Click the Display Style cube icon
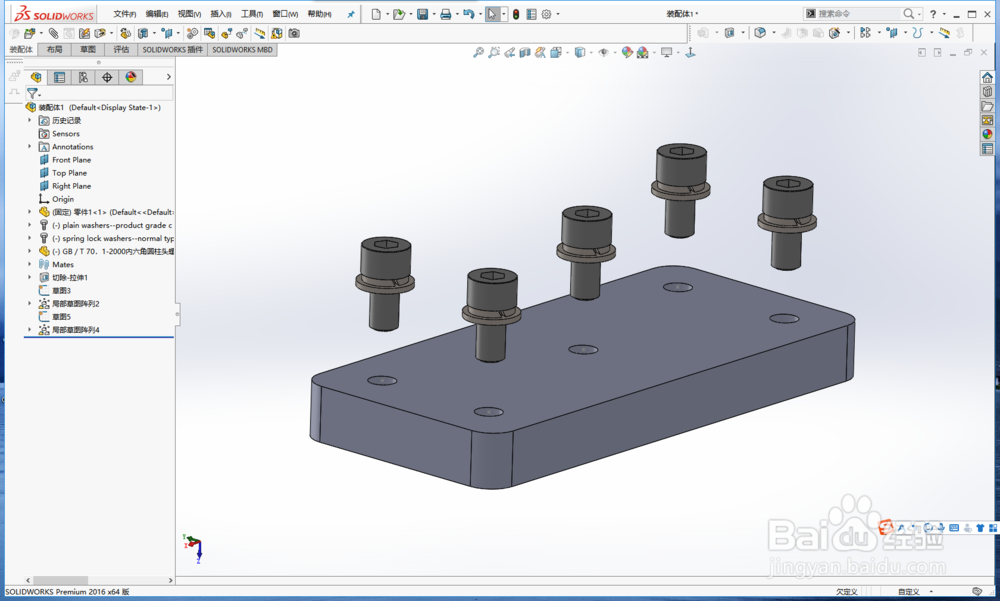The height and width of the screenshot is (601, 1000). 580,52
